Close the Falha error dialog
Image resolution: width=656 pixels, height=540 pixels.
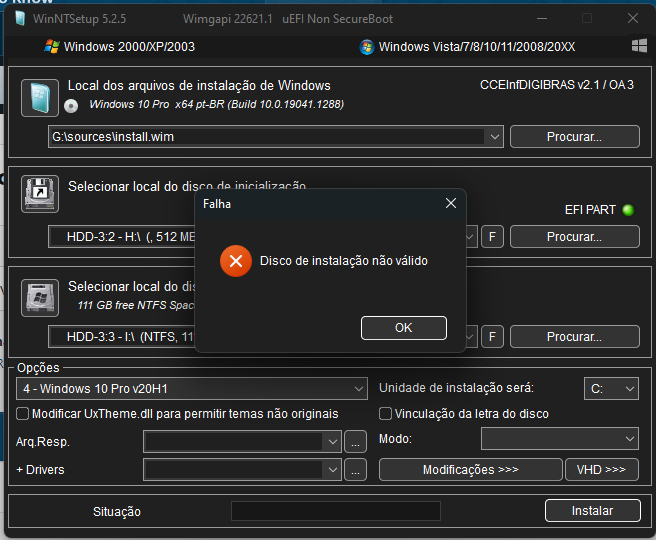[451, 203]
